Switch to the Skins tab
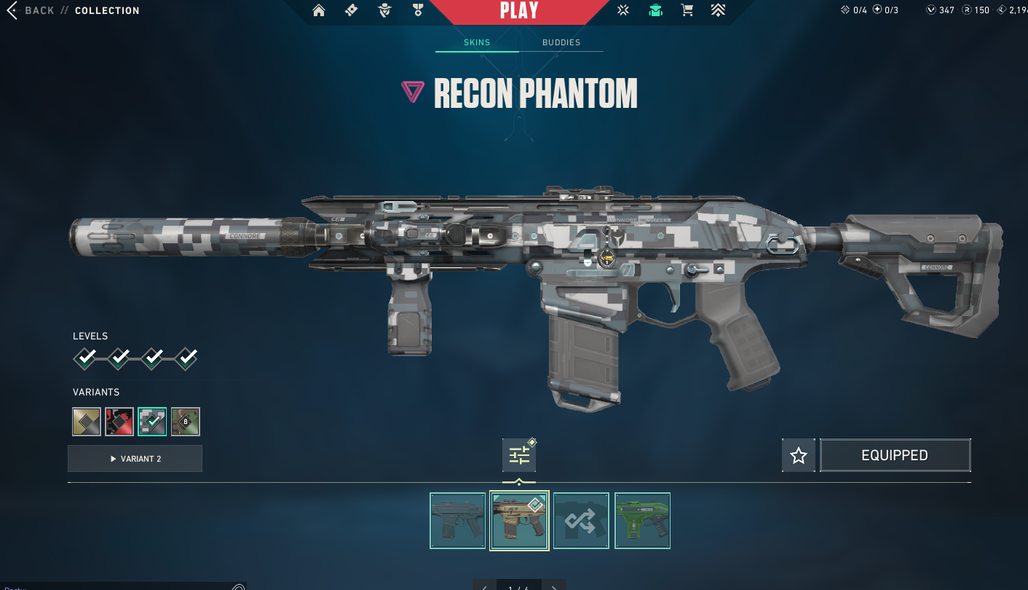 [477, 43]
